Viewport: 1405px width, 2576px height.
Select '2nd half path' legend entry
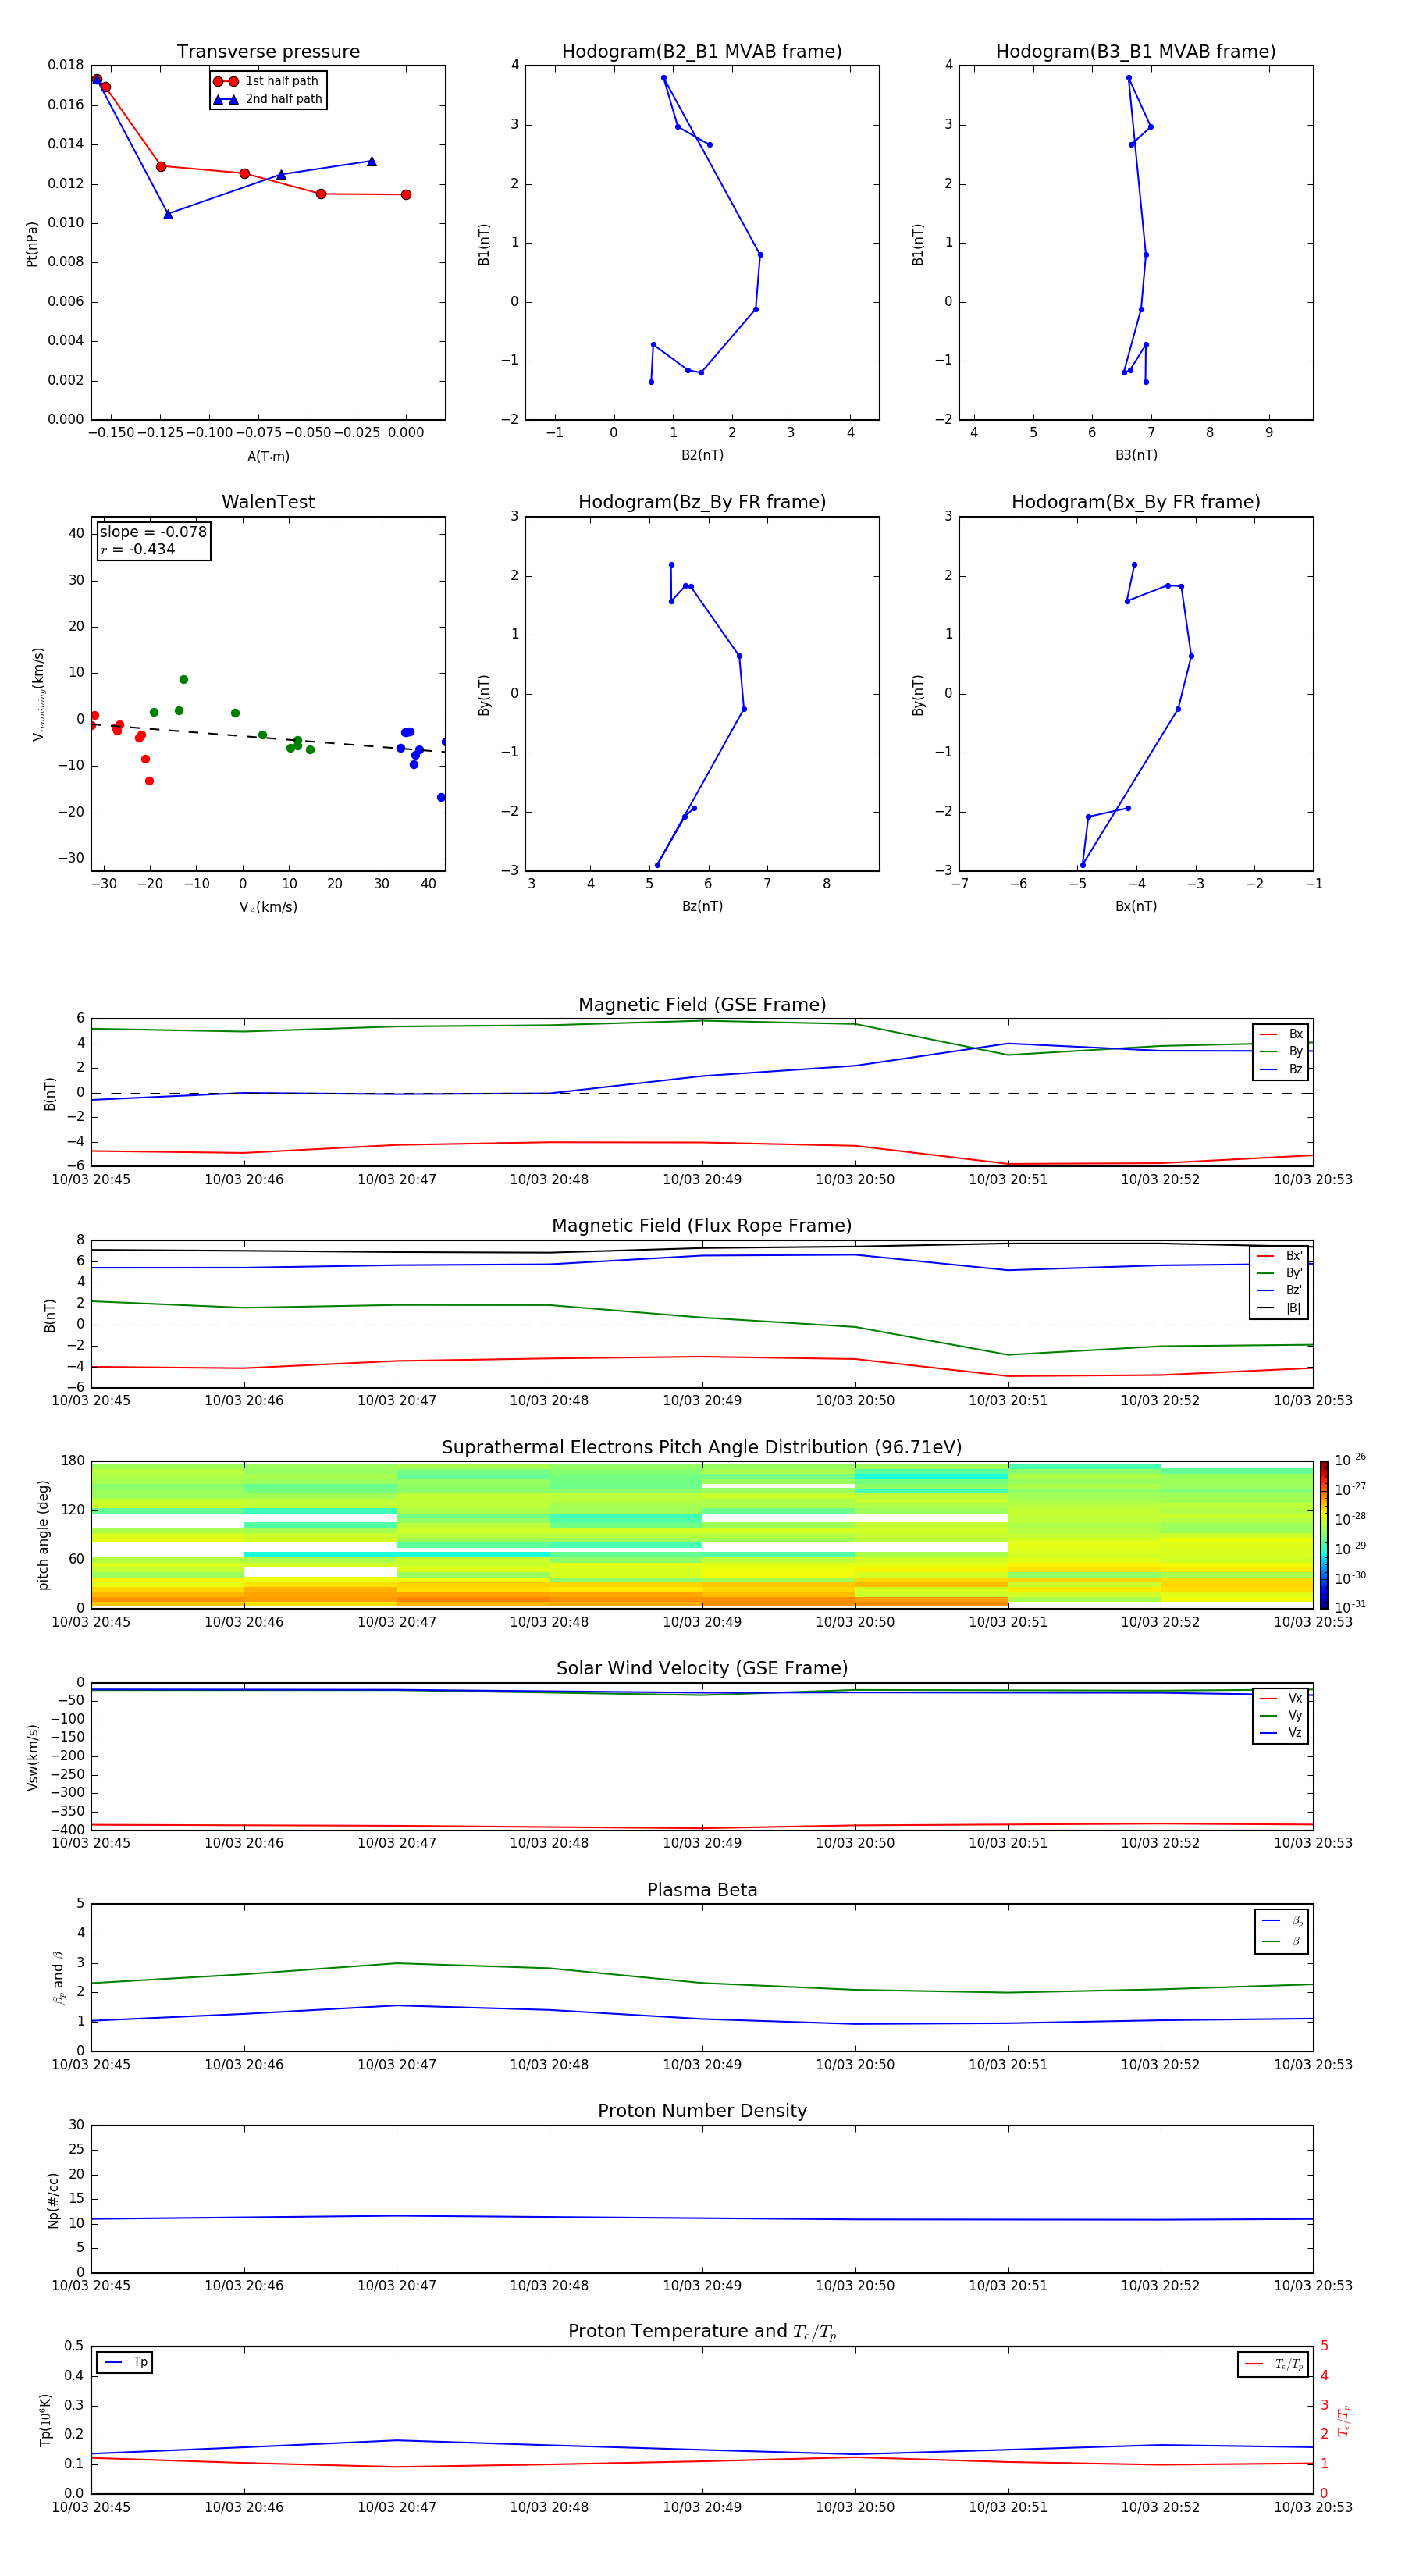[268, 99]
